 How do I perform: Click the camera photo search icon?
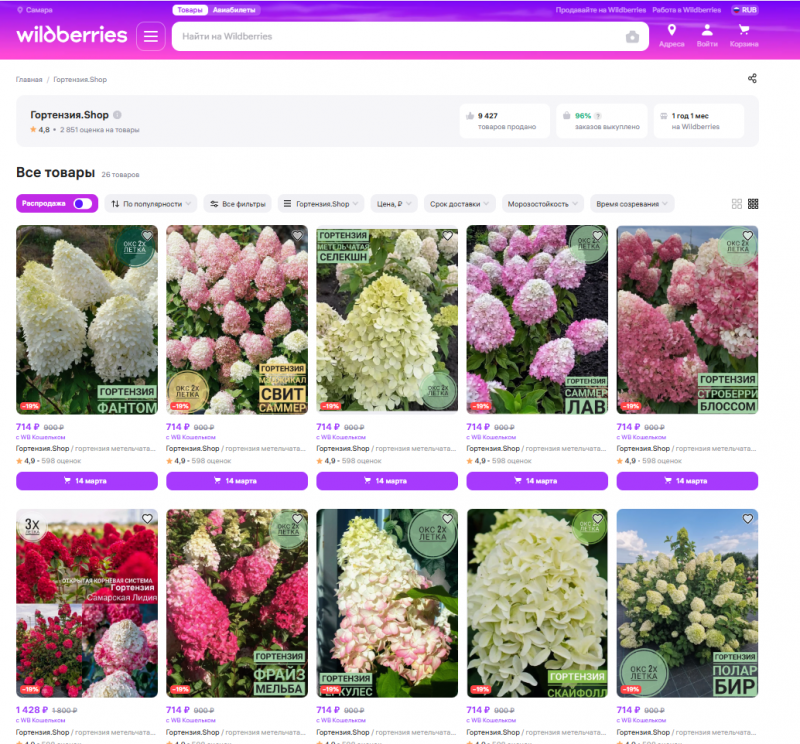[x=632, y=36]
